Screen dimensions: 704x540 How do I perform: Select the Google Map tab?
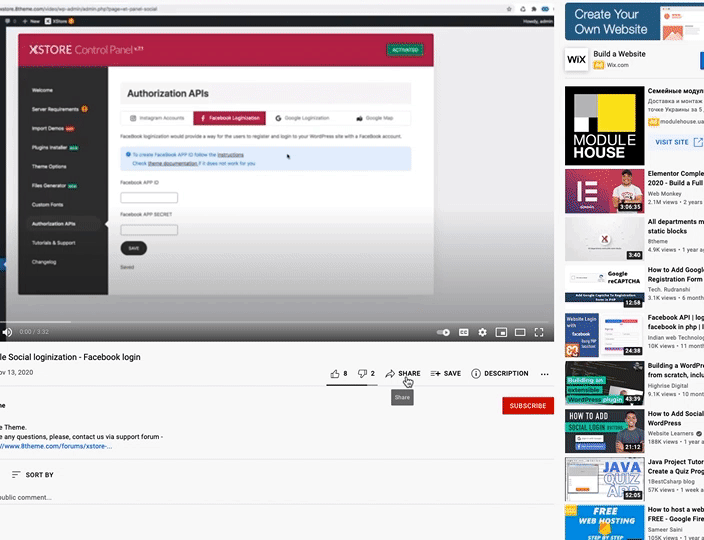click(x=374, y=118)
